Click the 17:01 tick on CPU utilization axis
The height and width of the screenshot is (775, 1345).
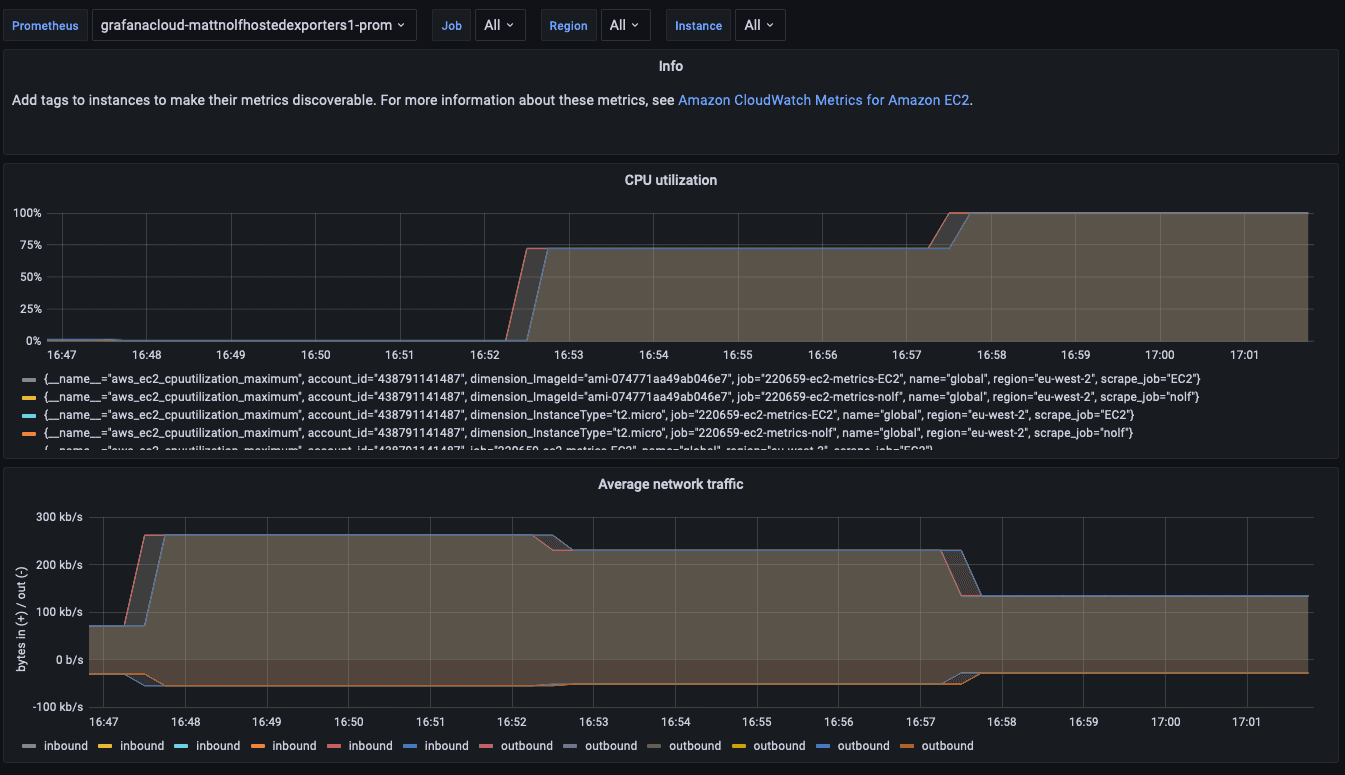point(1245,355)
